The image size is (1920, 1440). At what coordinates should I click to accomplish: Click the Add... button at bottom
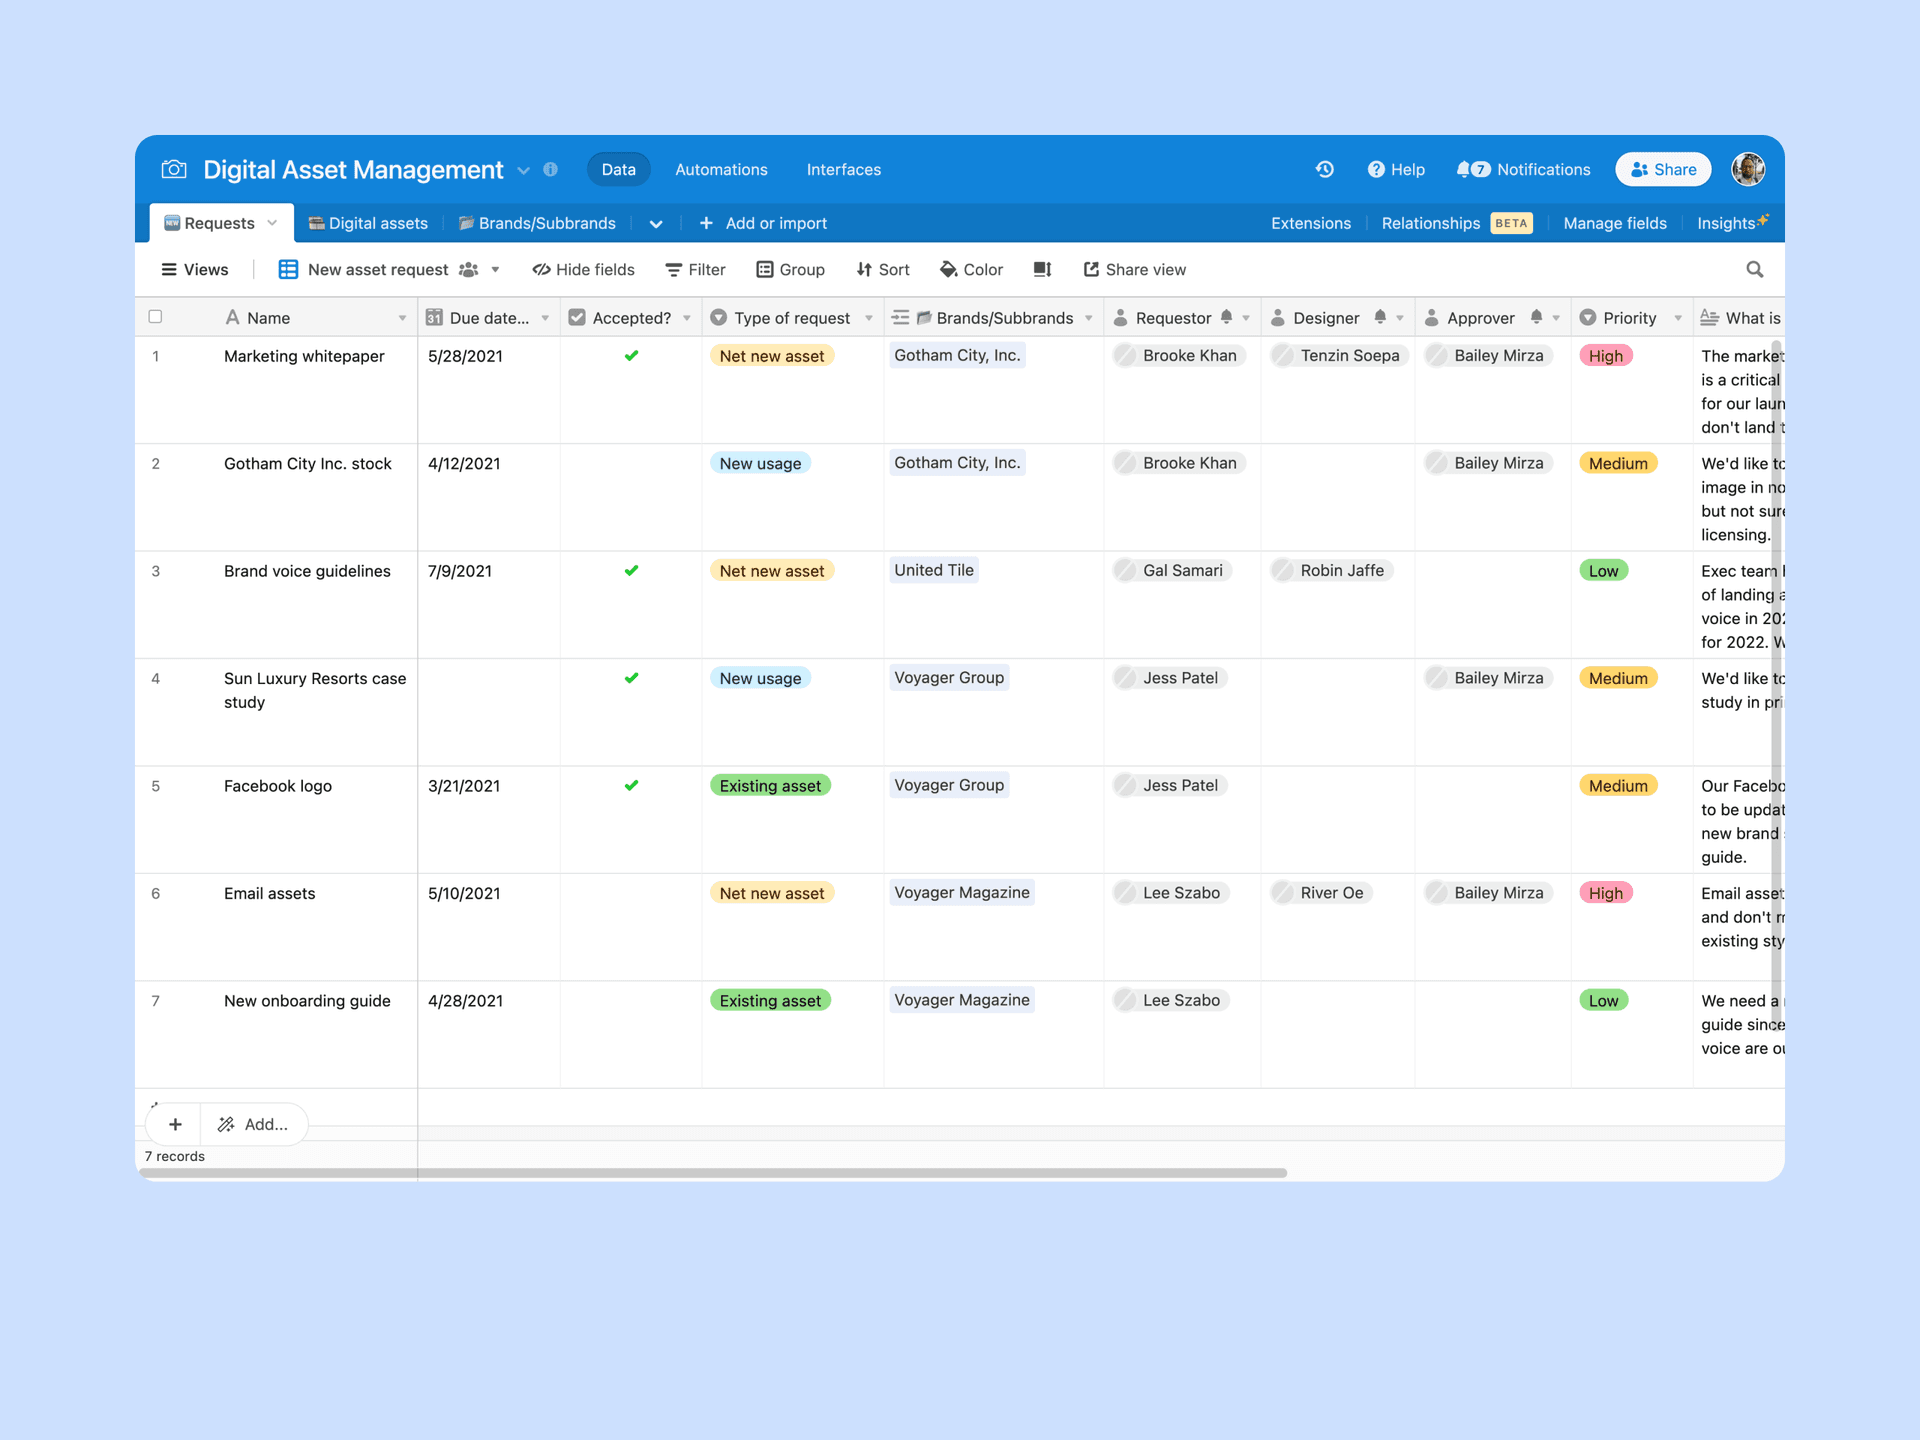254,1124
